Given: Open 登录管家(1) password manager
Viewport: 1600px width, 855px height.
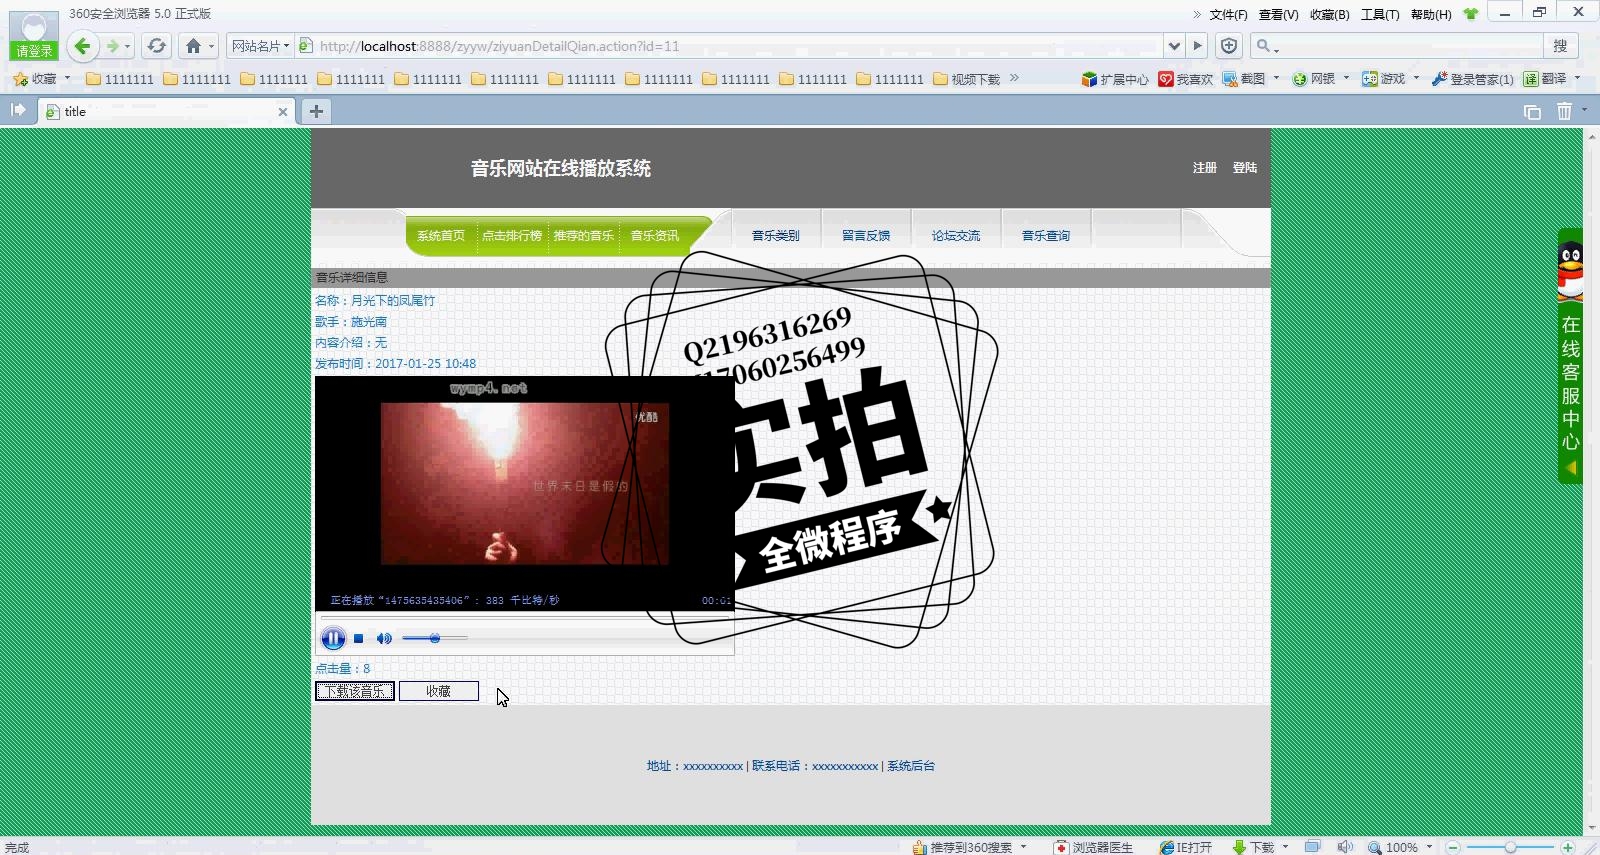Looking at the screenshot, I should (x=1473, y=79).
